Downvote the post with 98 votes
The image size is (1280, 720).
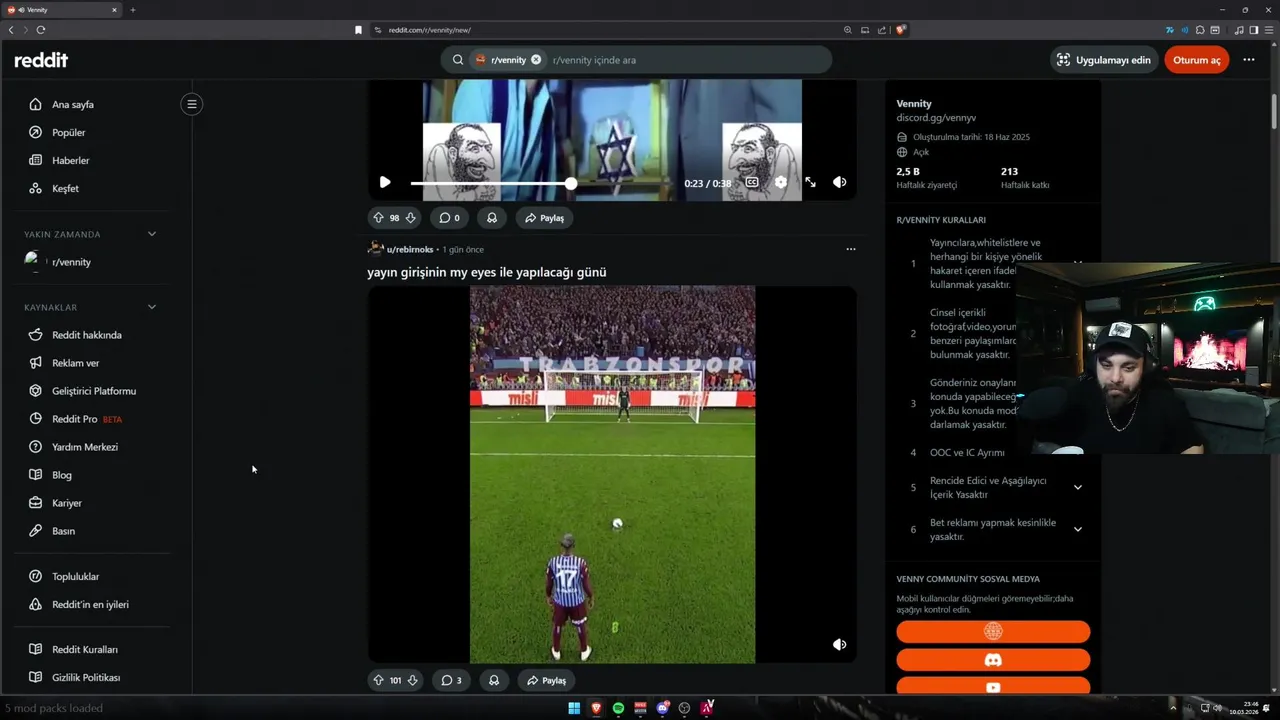[x=410, y=217]
